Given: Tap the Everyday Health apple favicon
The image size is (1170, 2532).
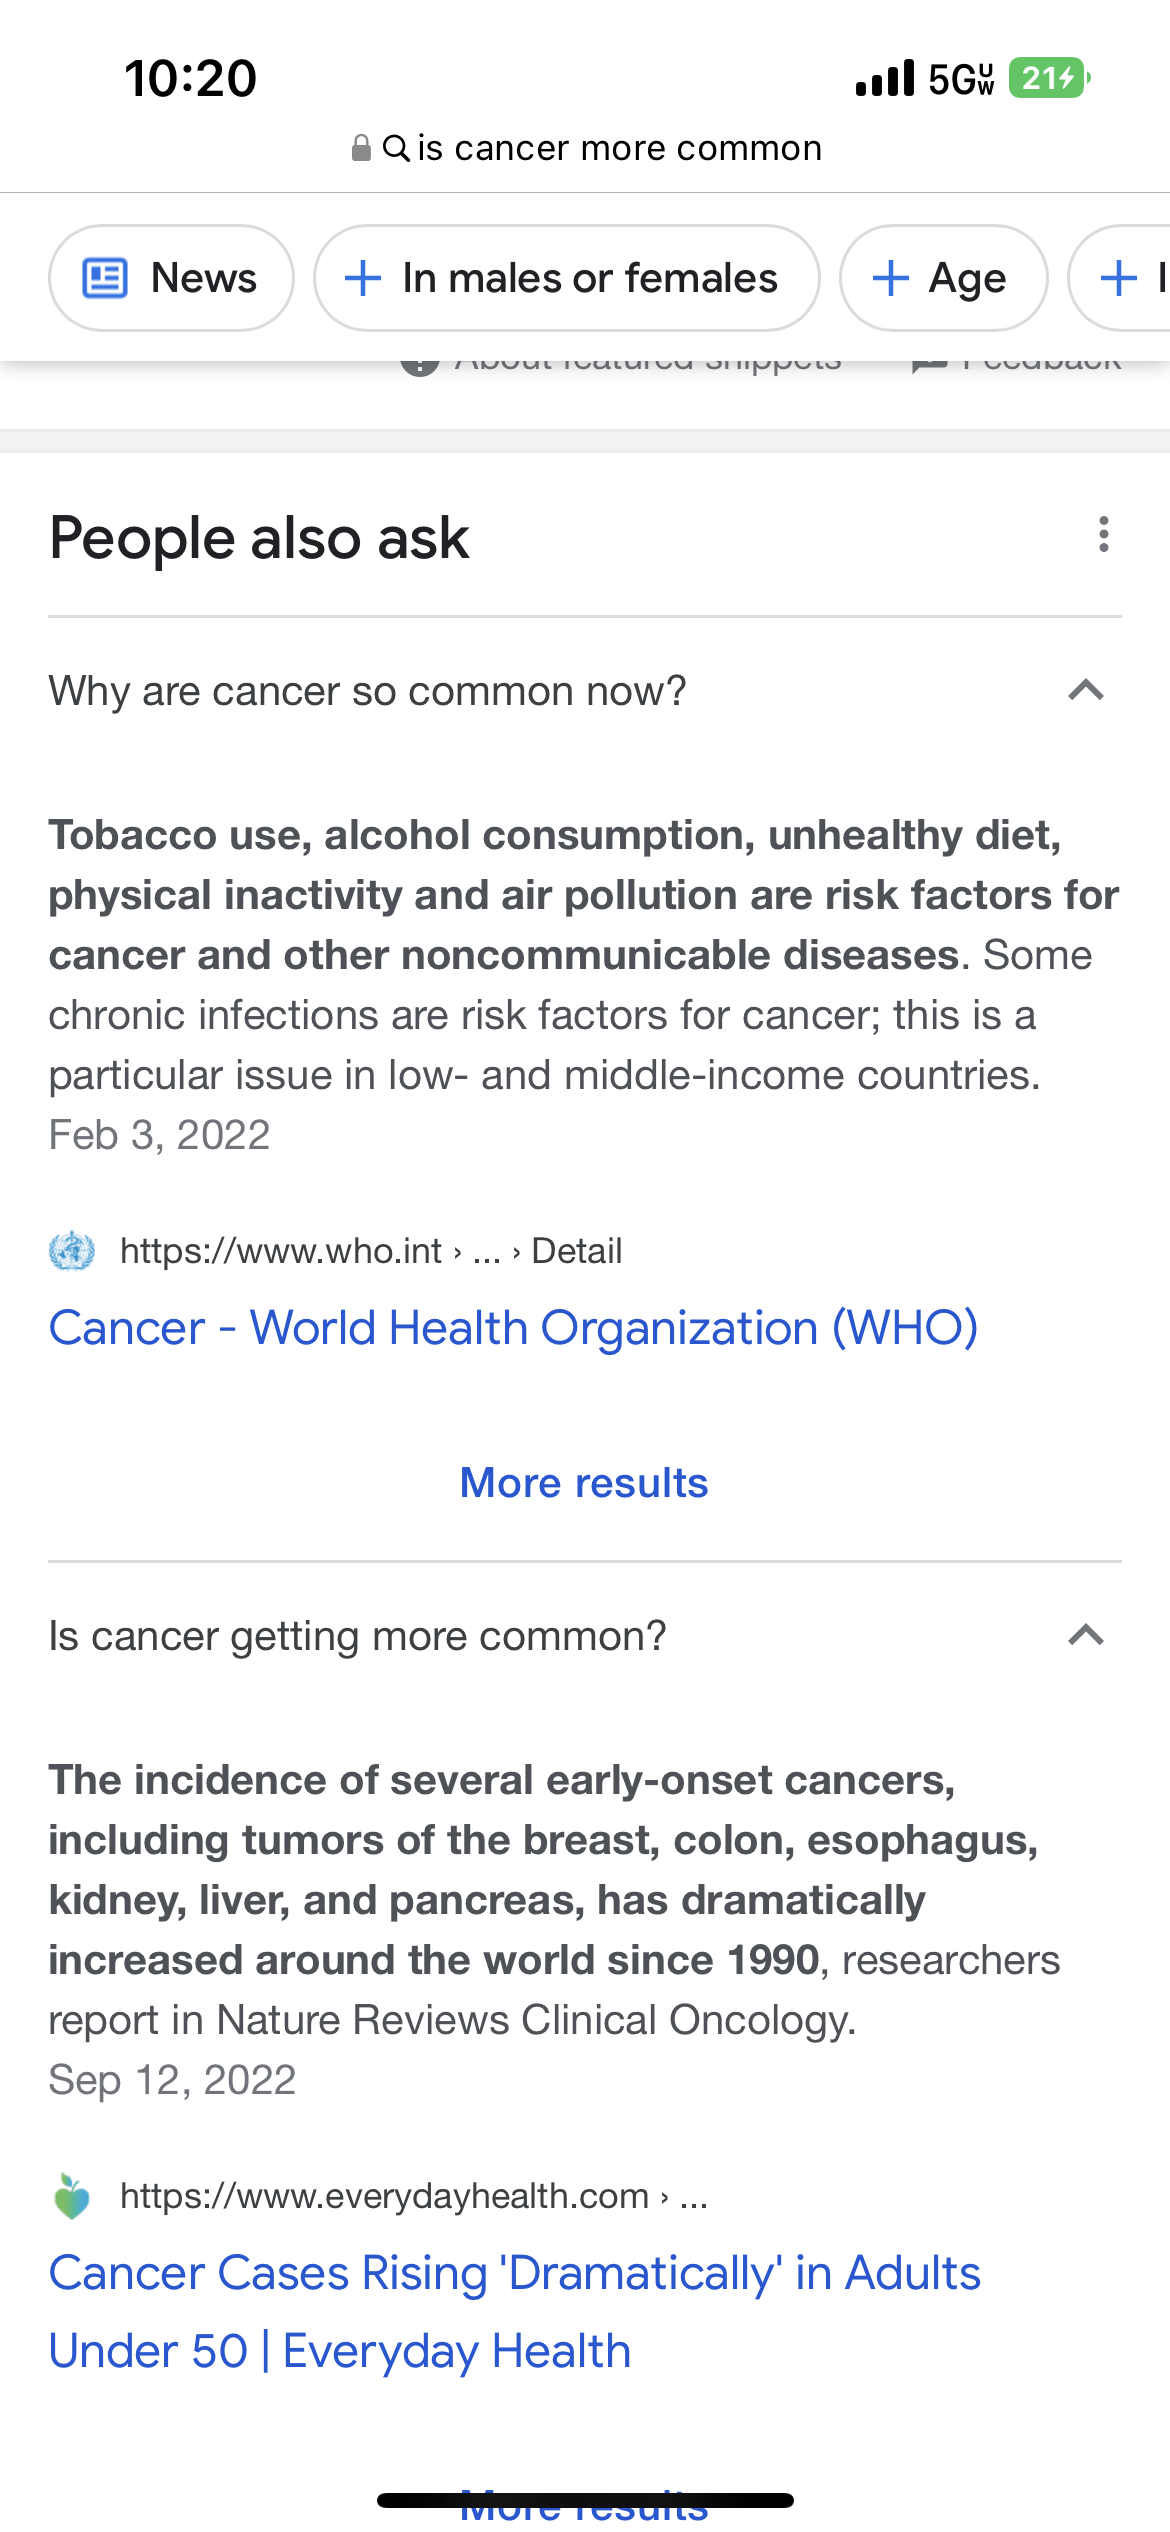Looking at the screenshot, I should pos(72,2196).
